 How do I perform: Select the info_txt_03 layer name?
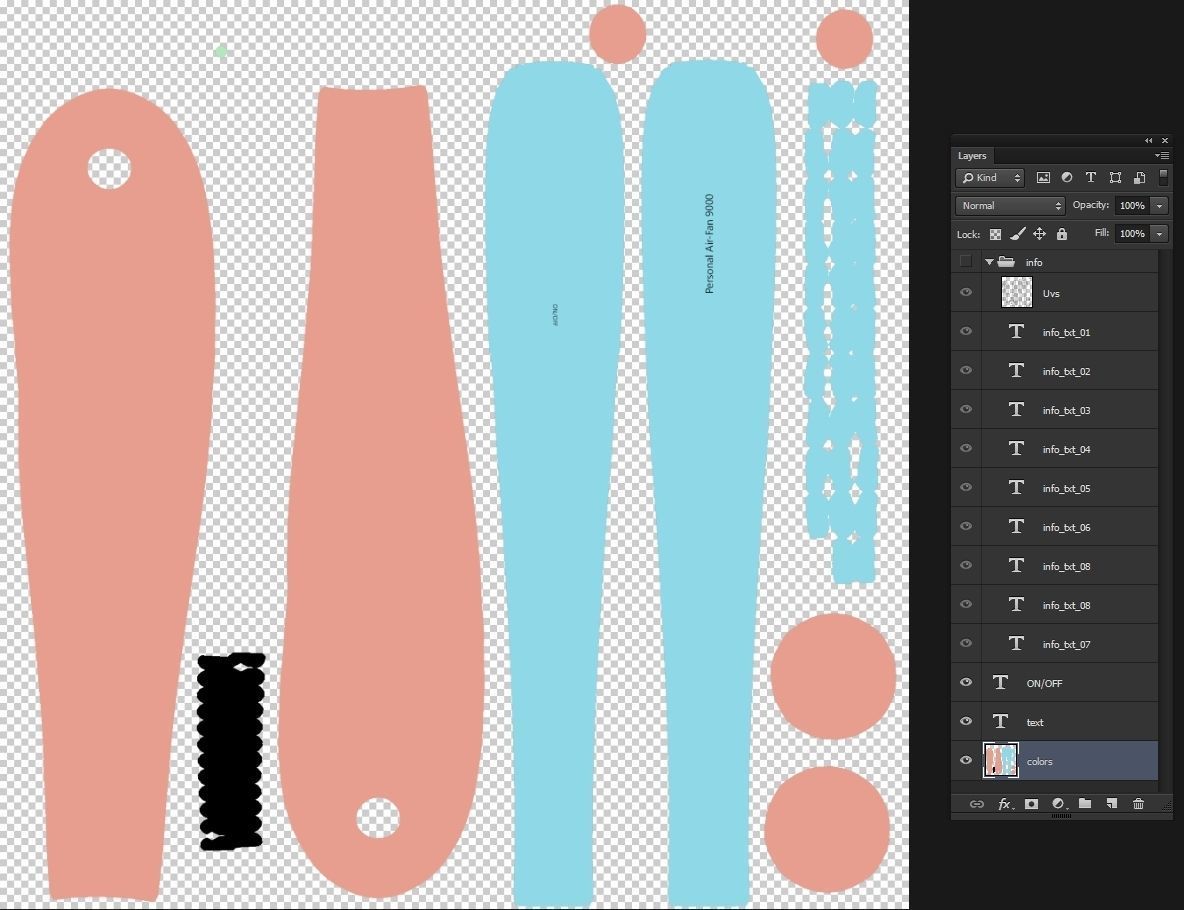coord(1066,410)
